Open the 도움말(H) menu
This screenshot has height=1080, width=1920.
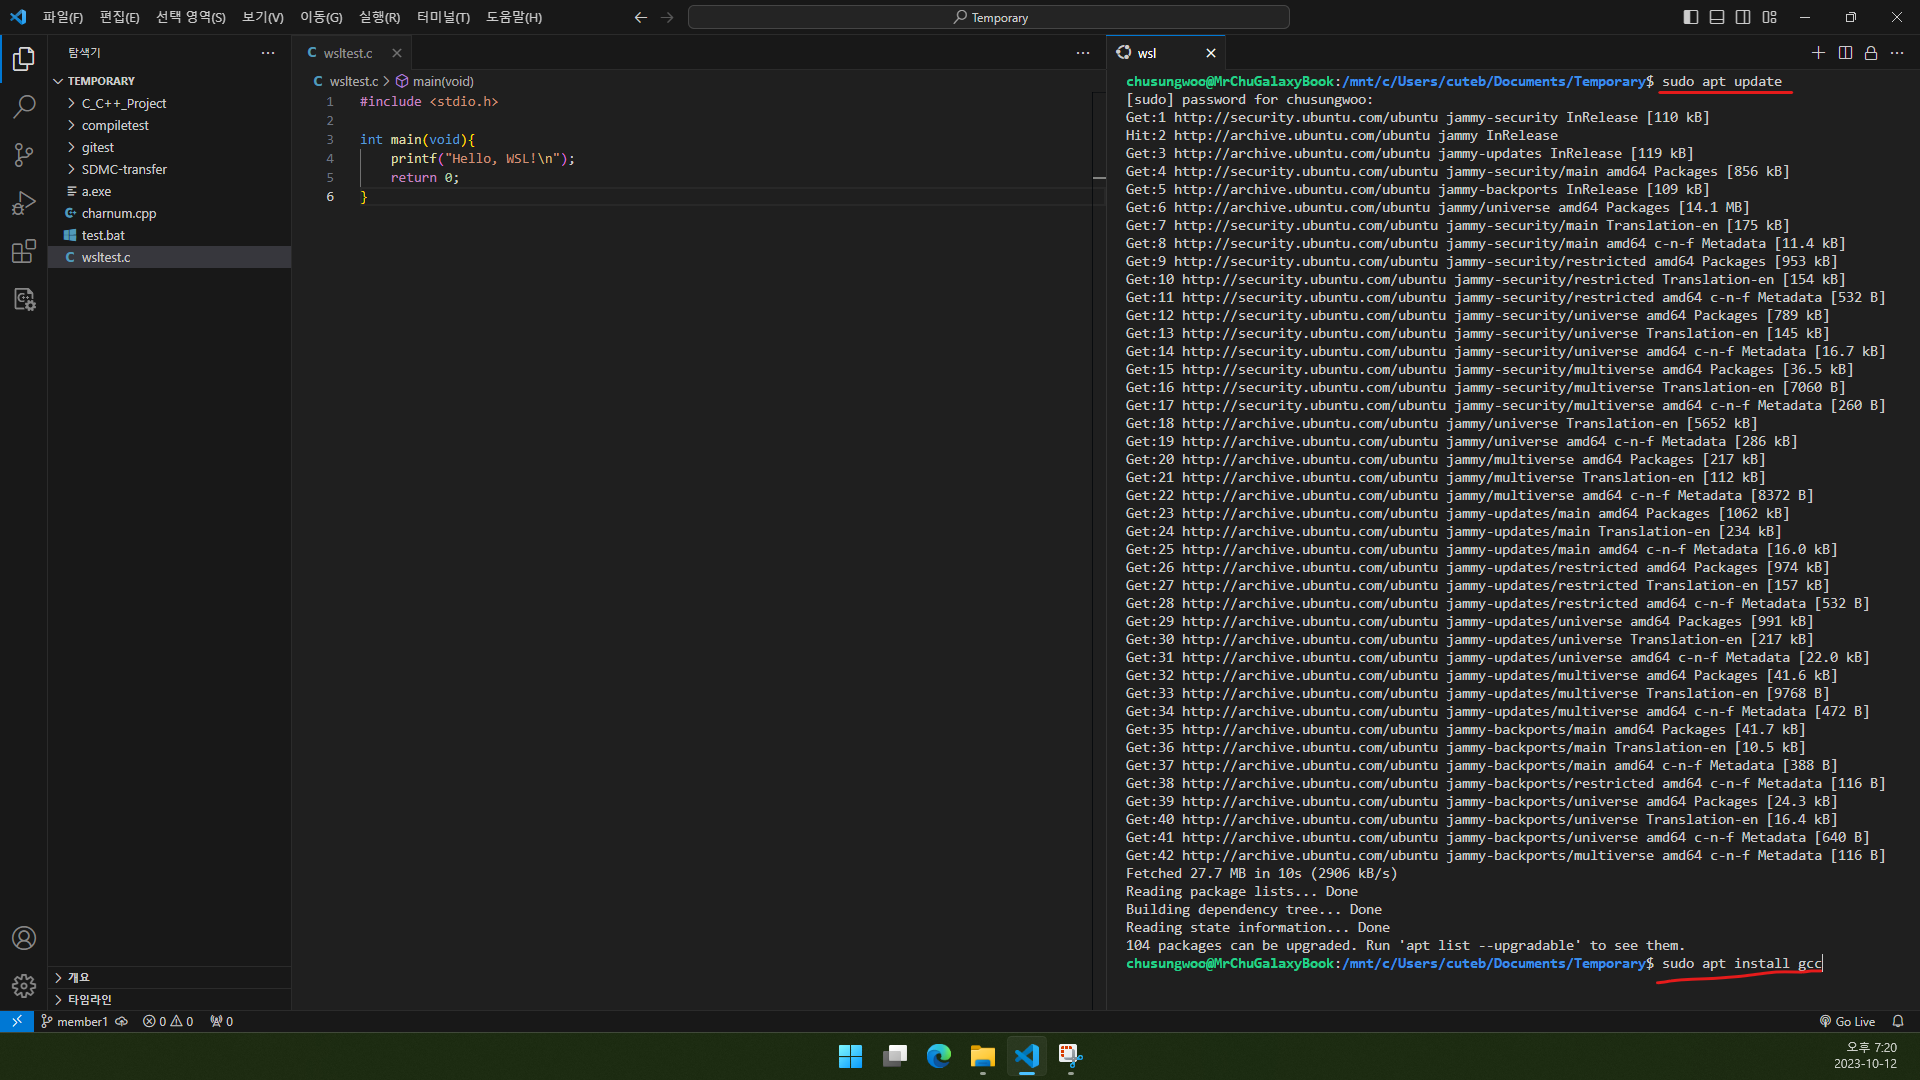point(514,17)
